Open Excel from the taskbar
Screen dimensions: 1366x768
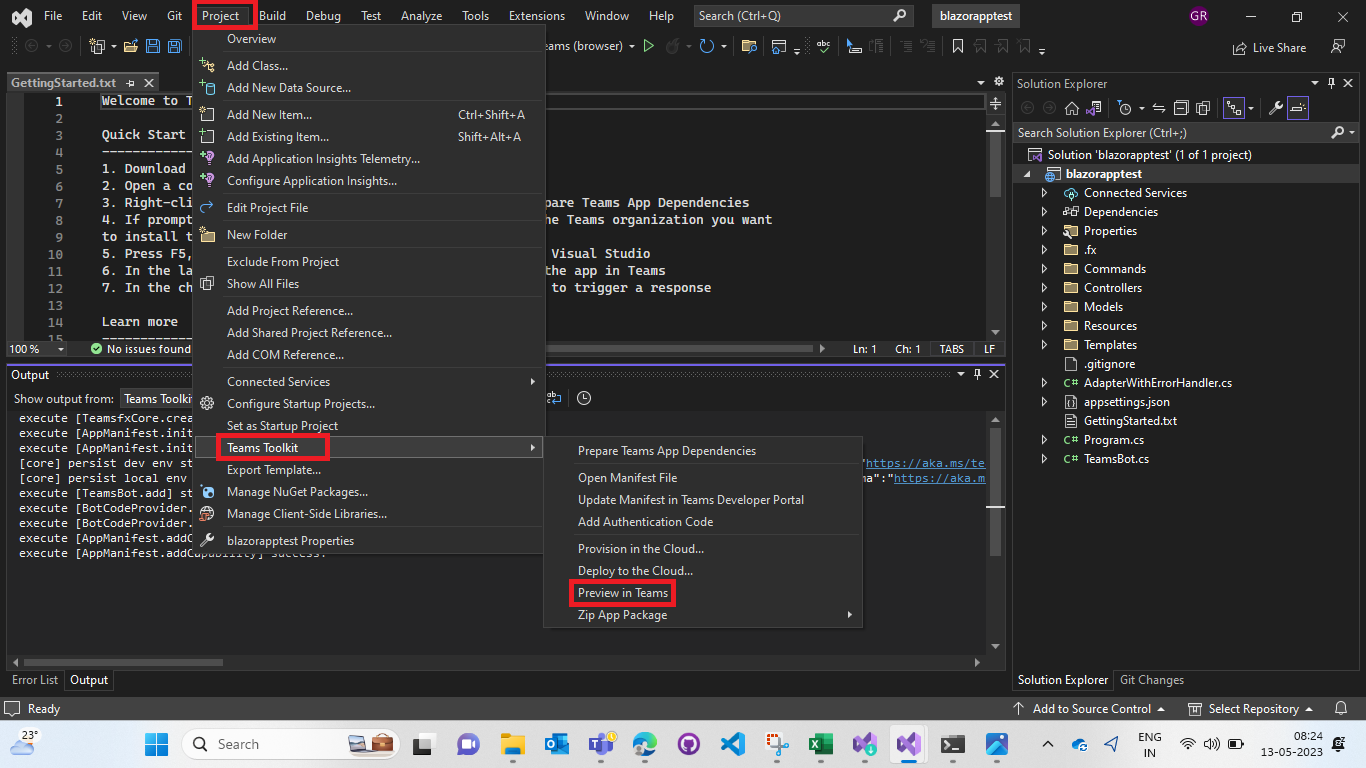(821, 744)
